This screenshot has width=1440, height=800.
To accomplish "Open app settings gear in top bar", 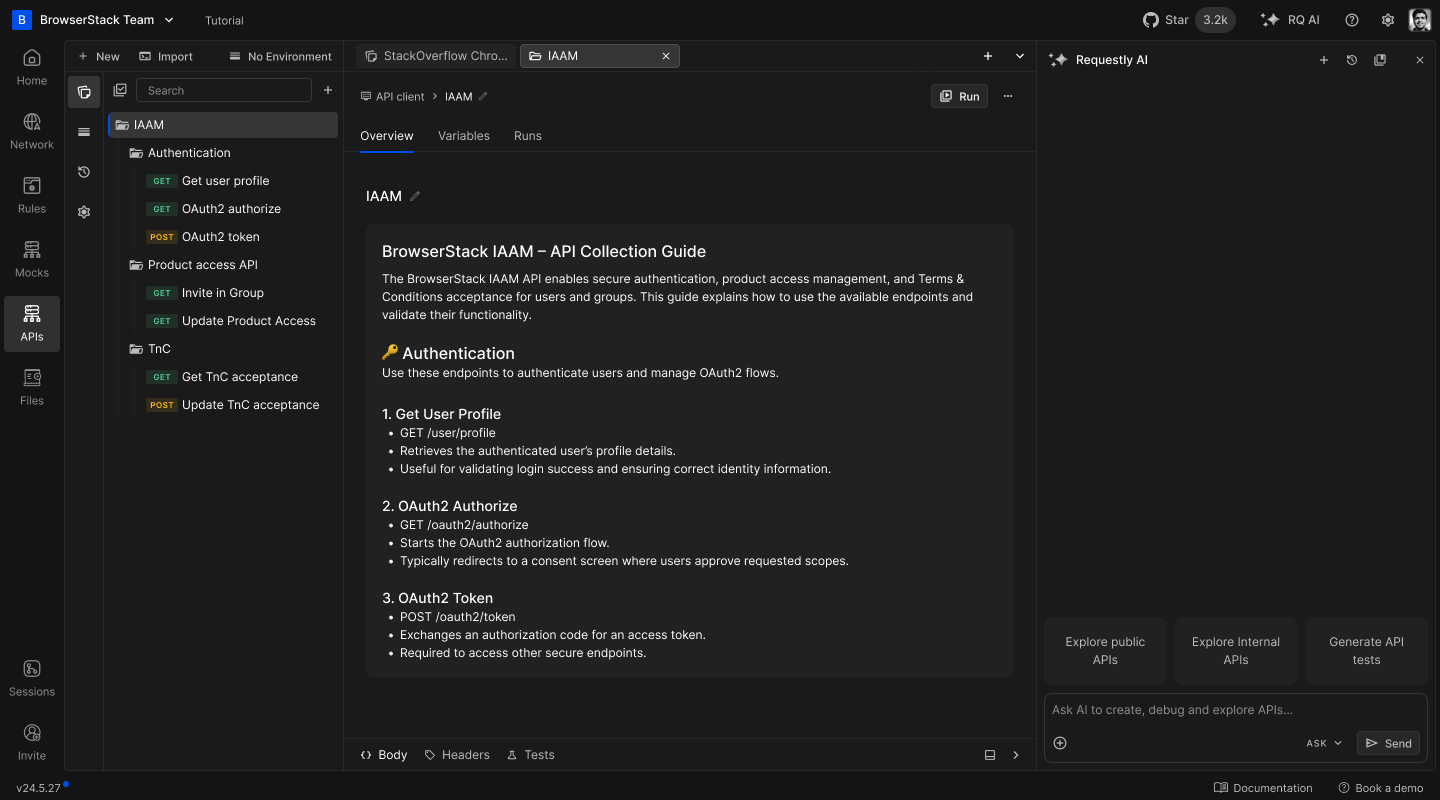I will [x=1388, y=20].
